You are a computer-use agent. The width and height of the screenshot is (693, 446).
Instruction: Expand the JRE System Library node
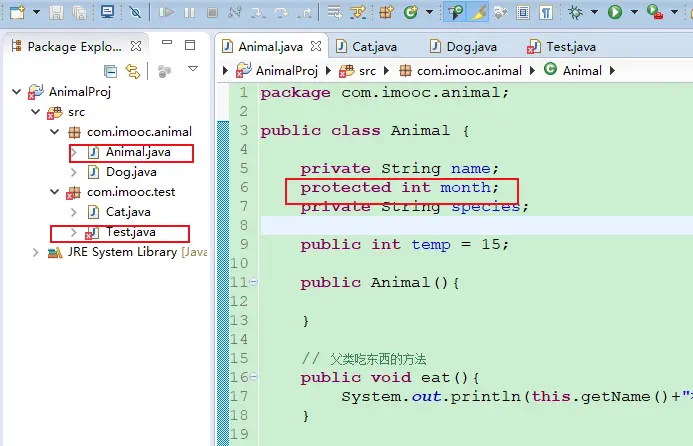pos(36,252)
